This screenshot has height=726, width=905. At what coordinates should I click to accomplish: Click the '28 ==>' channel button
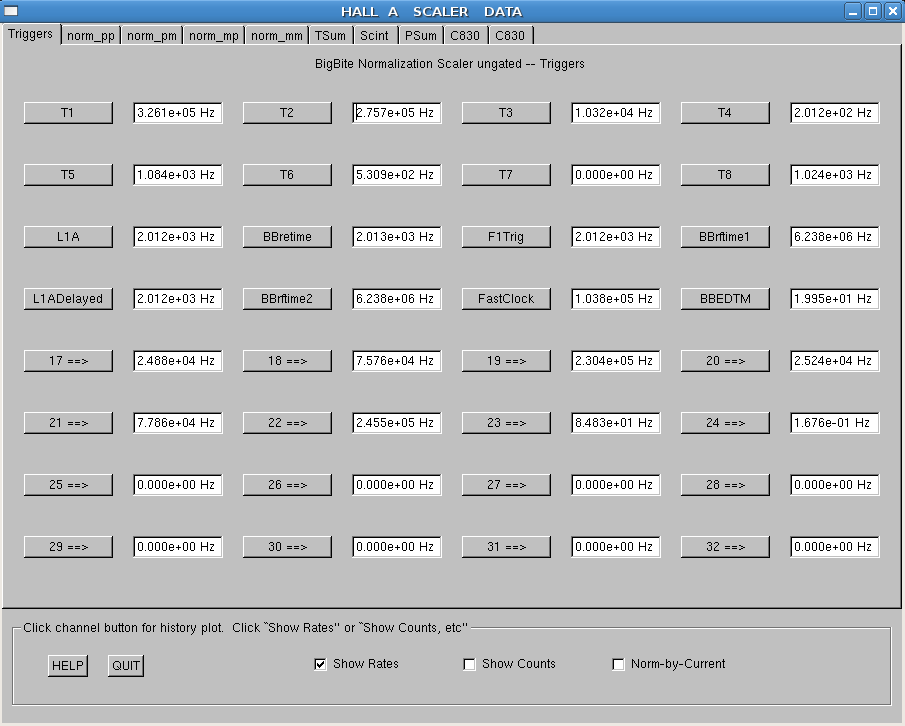(x=725, y=485)
